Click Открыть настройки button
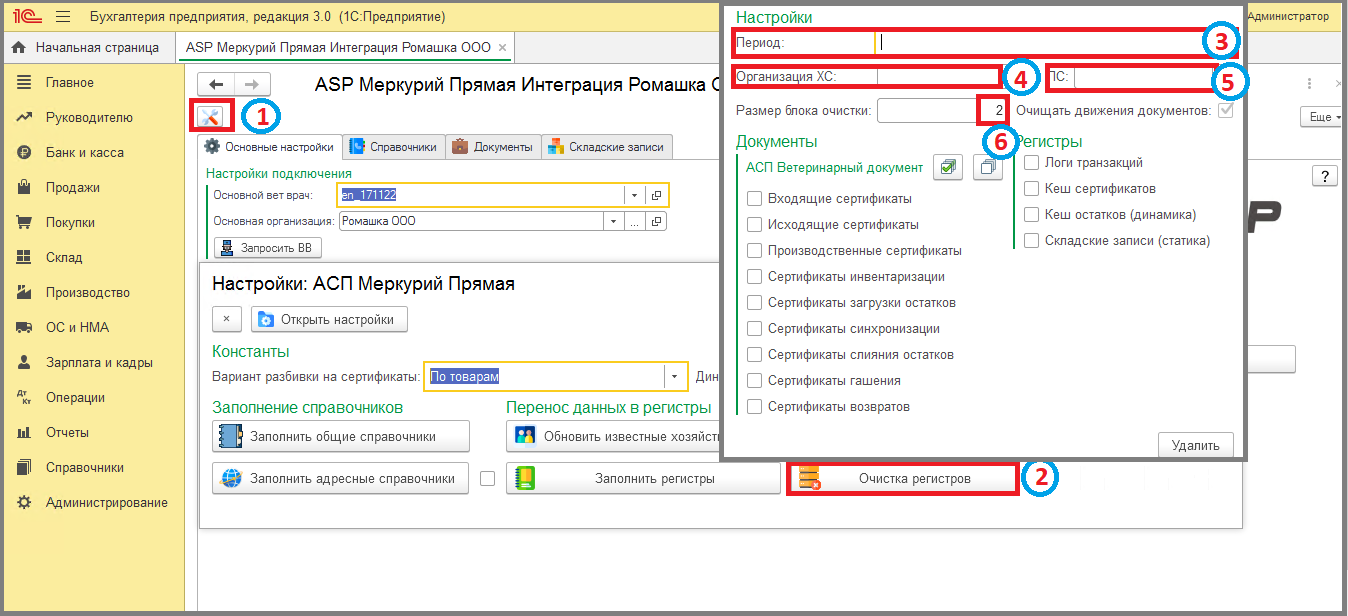1348x616 pixels. (329, 319)
